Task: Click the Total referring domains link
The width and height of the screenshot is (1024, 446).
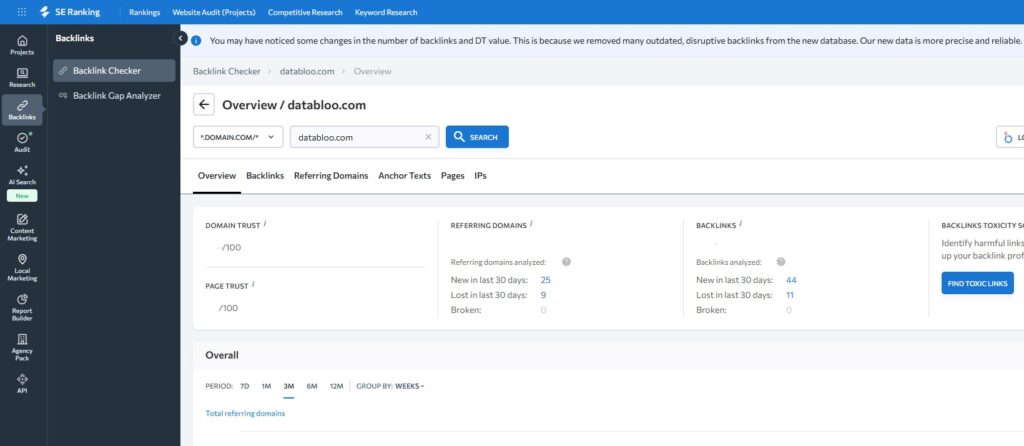Action: point(245,413)
